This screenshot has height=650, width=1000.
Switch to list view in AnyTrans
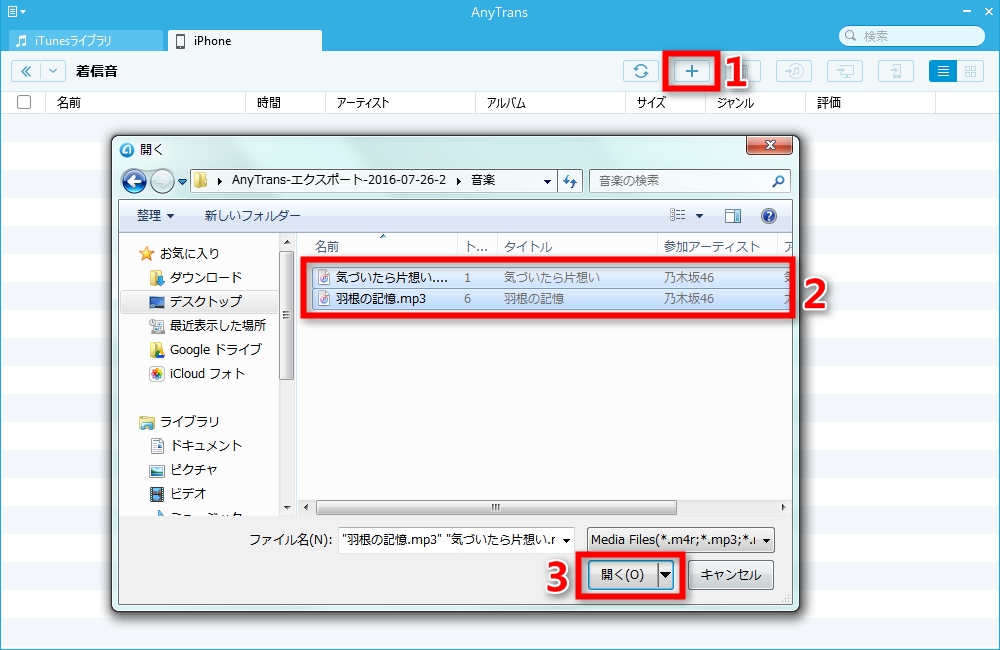click(943, 71)
